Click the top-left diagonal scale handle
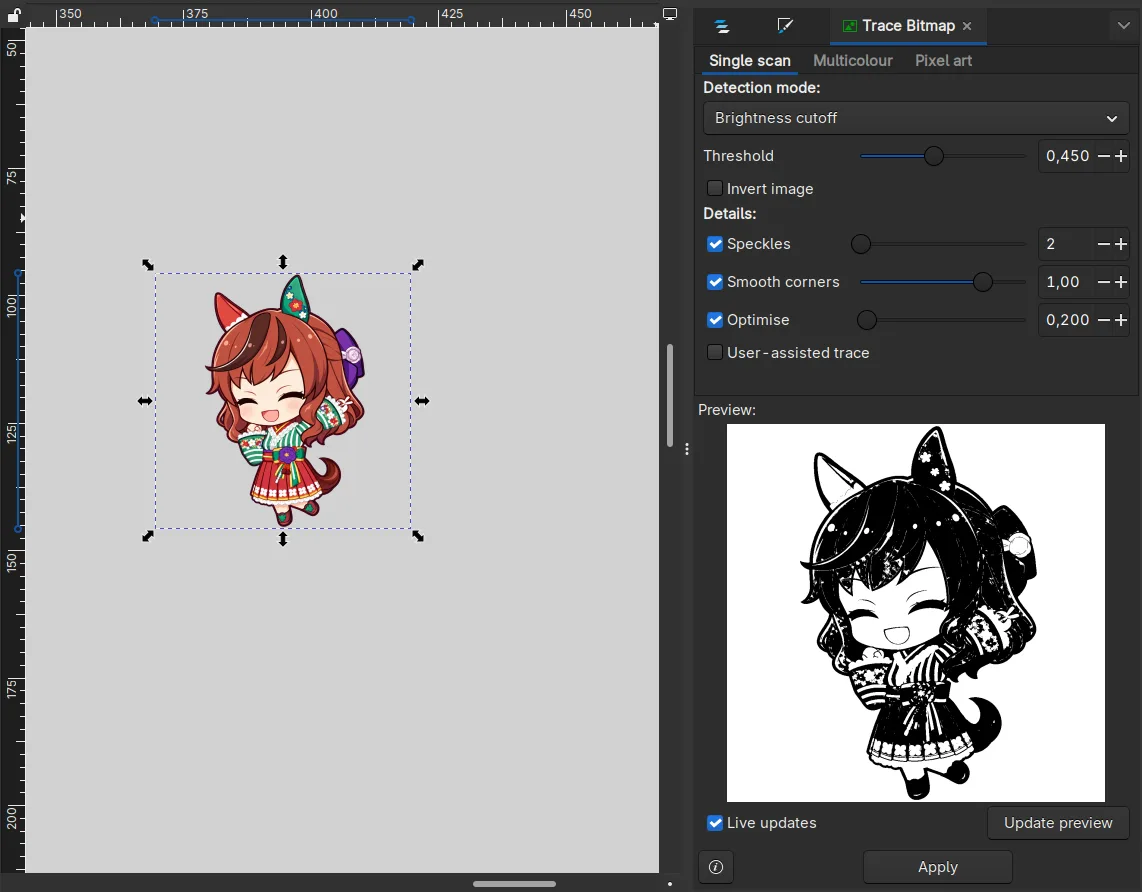 click(x=148, y=265)
